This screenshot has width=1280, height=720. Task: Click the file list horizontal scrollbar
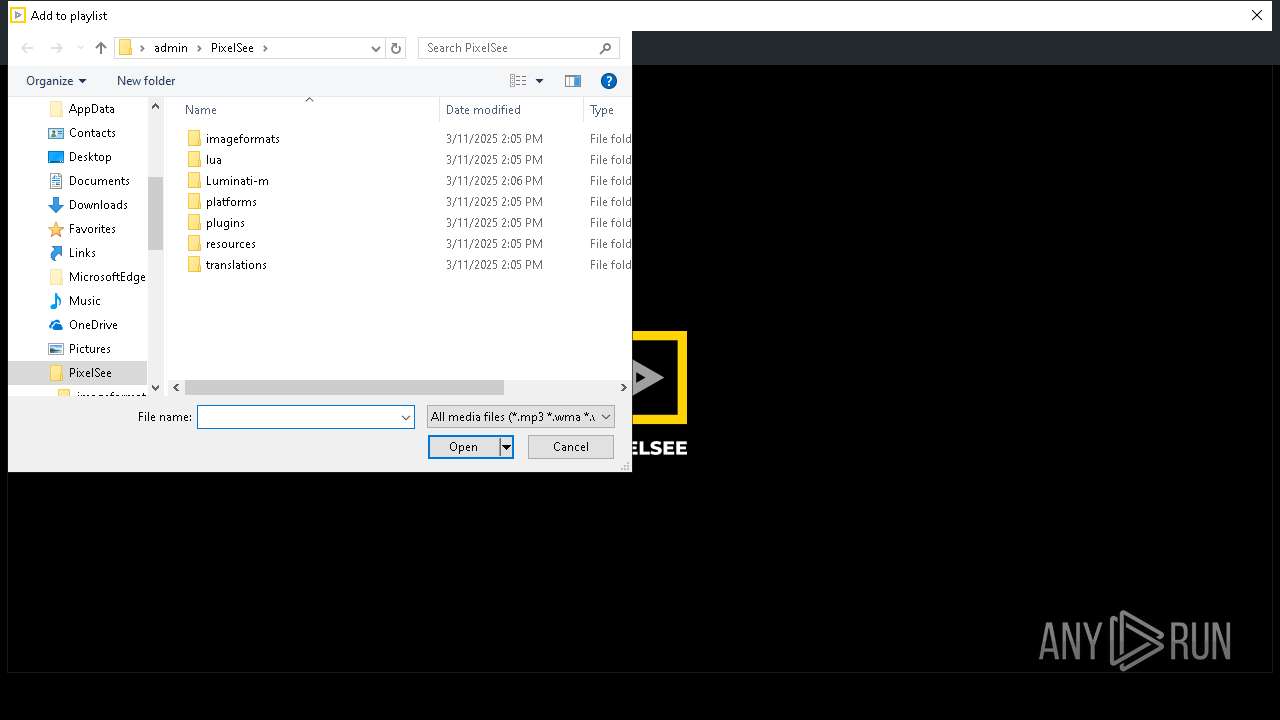click(344, 387)
